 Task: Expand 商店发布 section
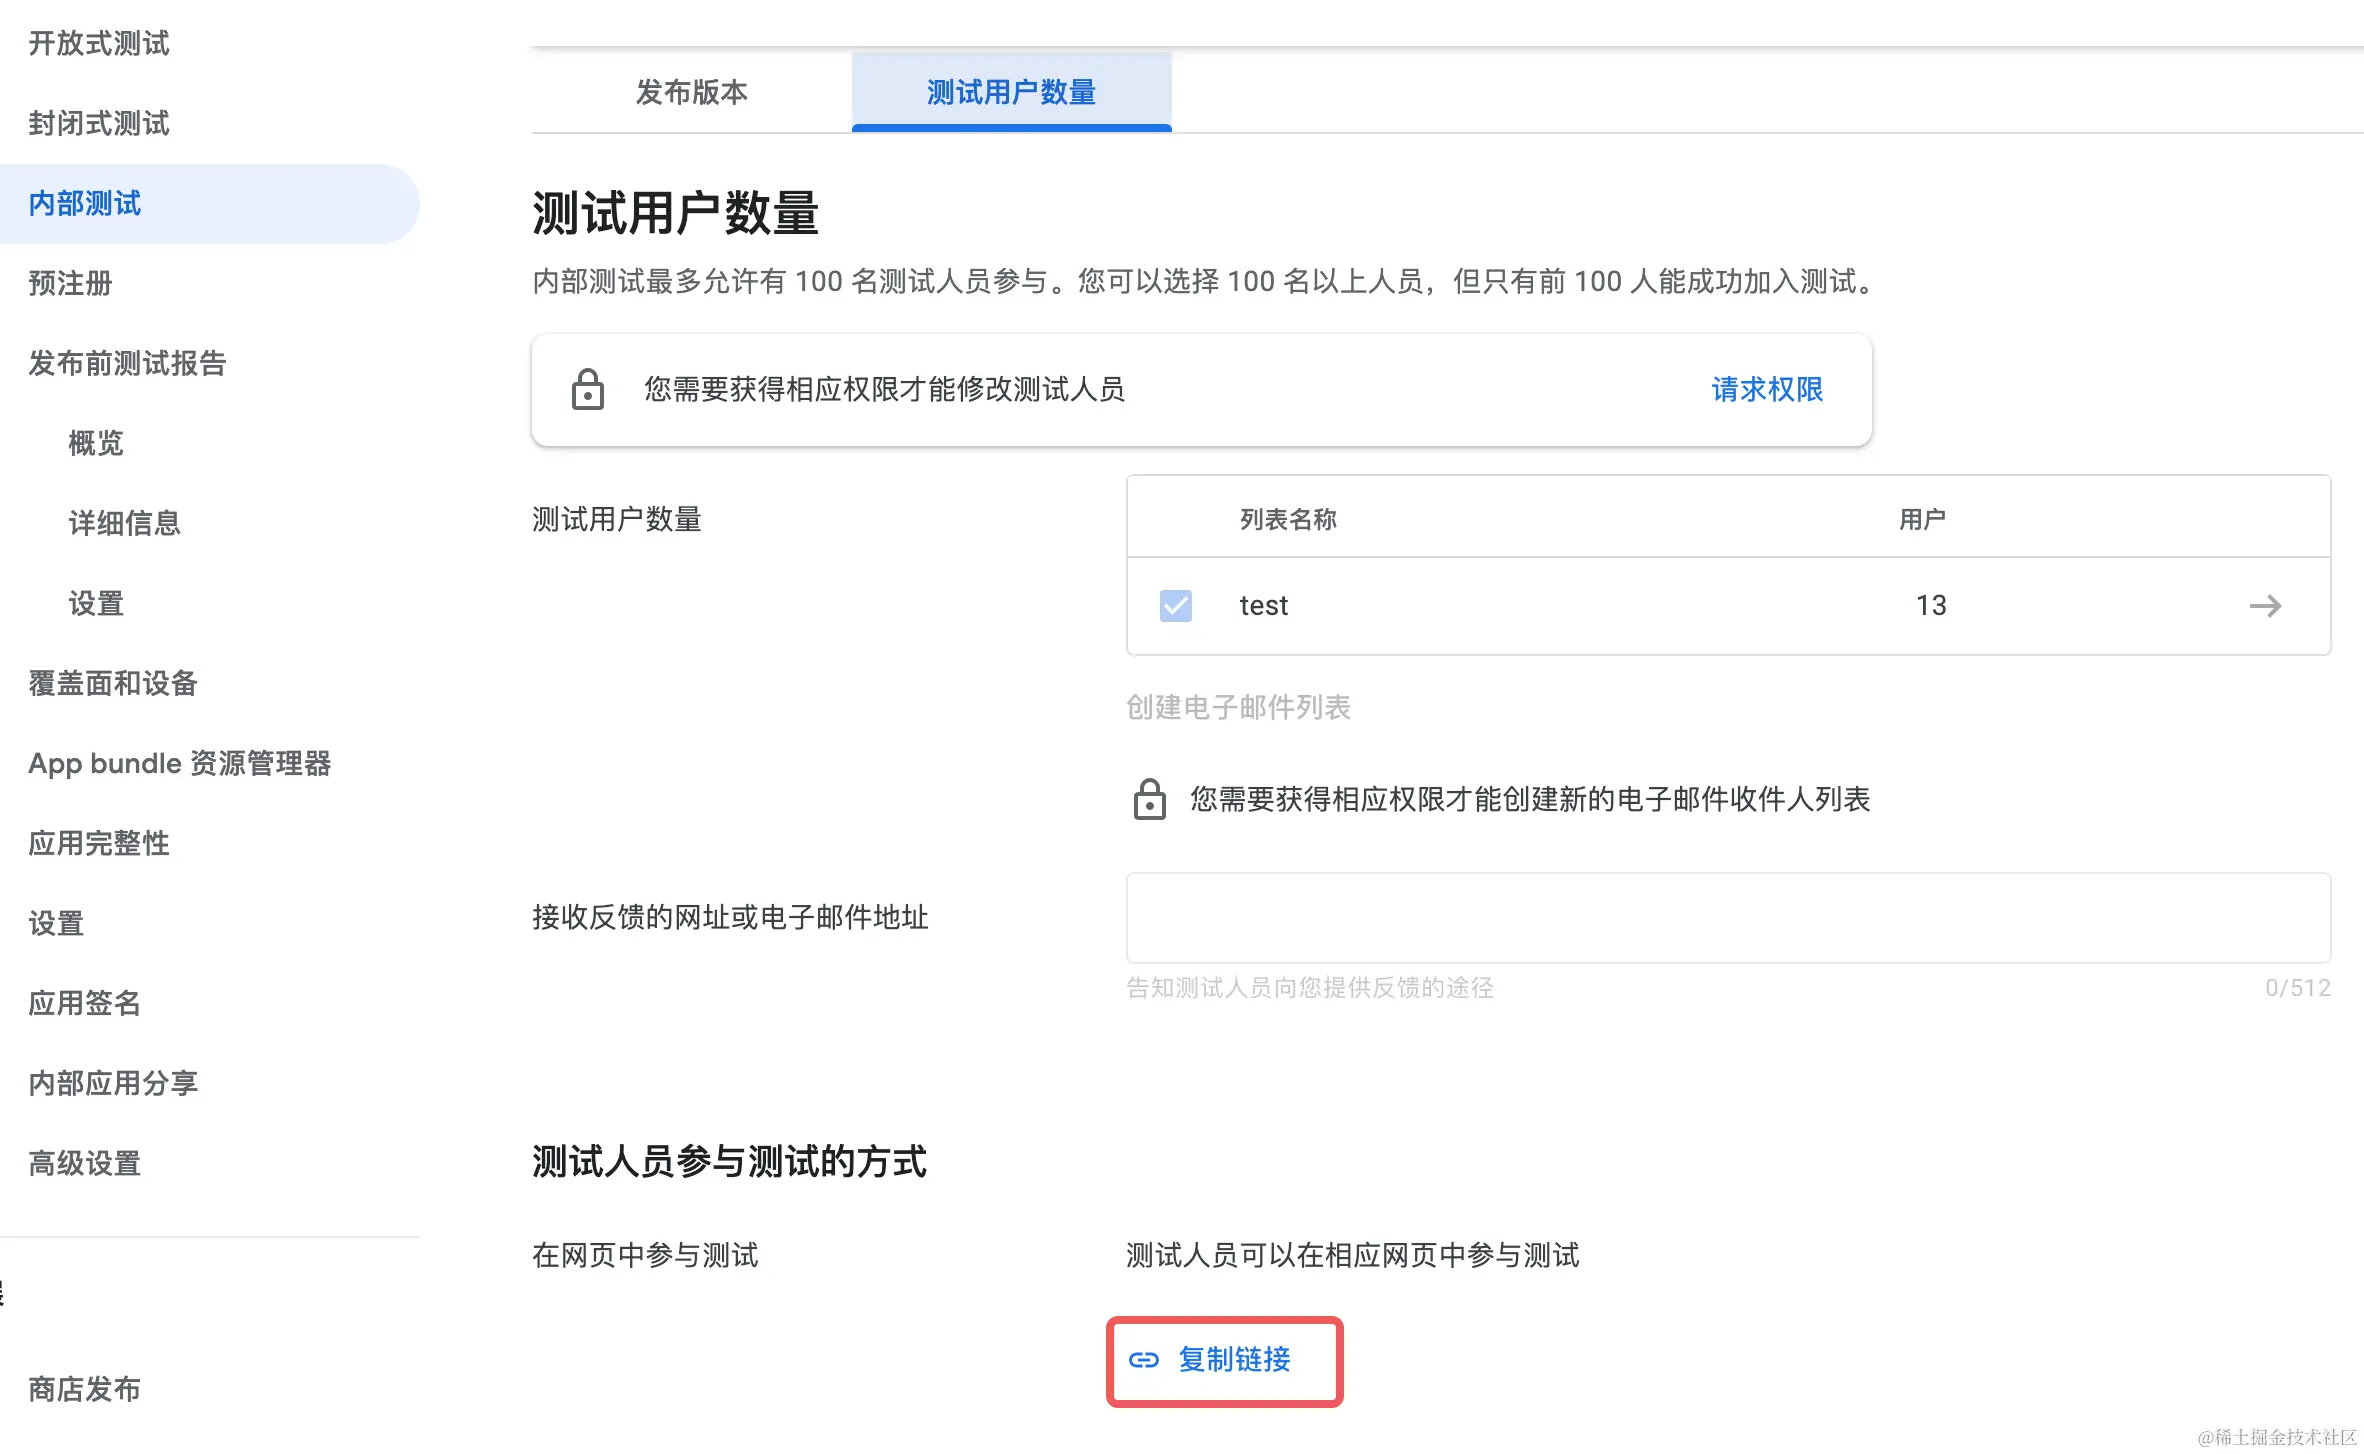click(84, 1389)
